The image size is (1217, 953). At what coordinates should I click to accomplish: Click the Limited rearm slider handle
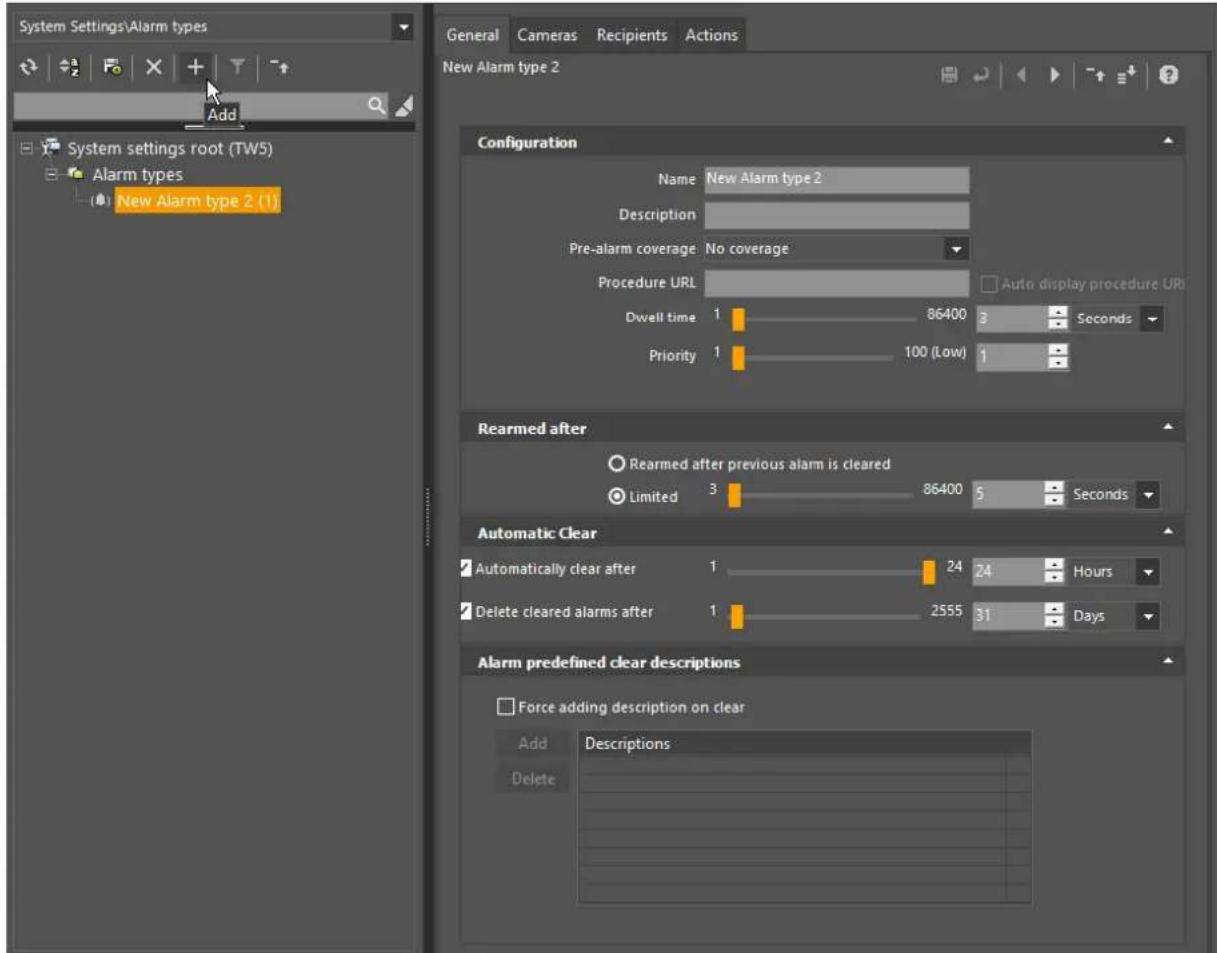coord(735,495)
